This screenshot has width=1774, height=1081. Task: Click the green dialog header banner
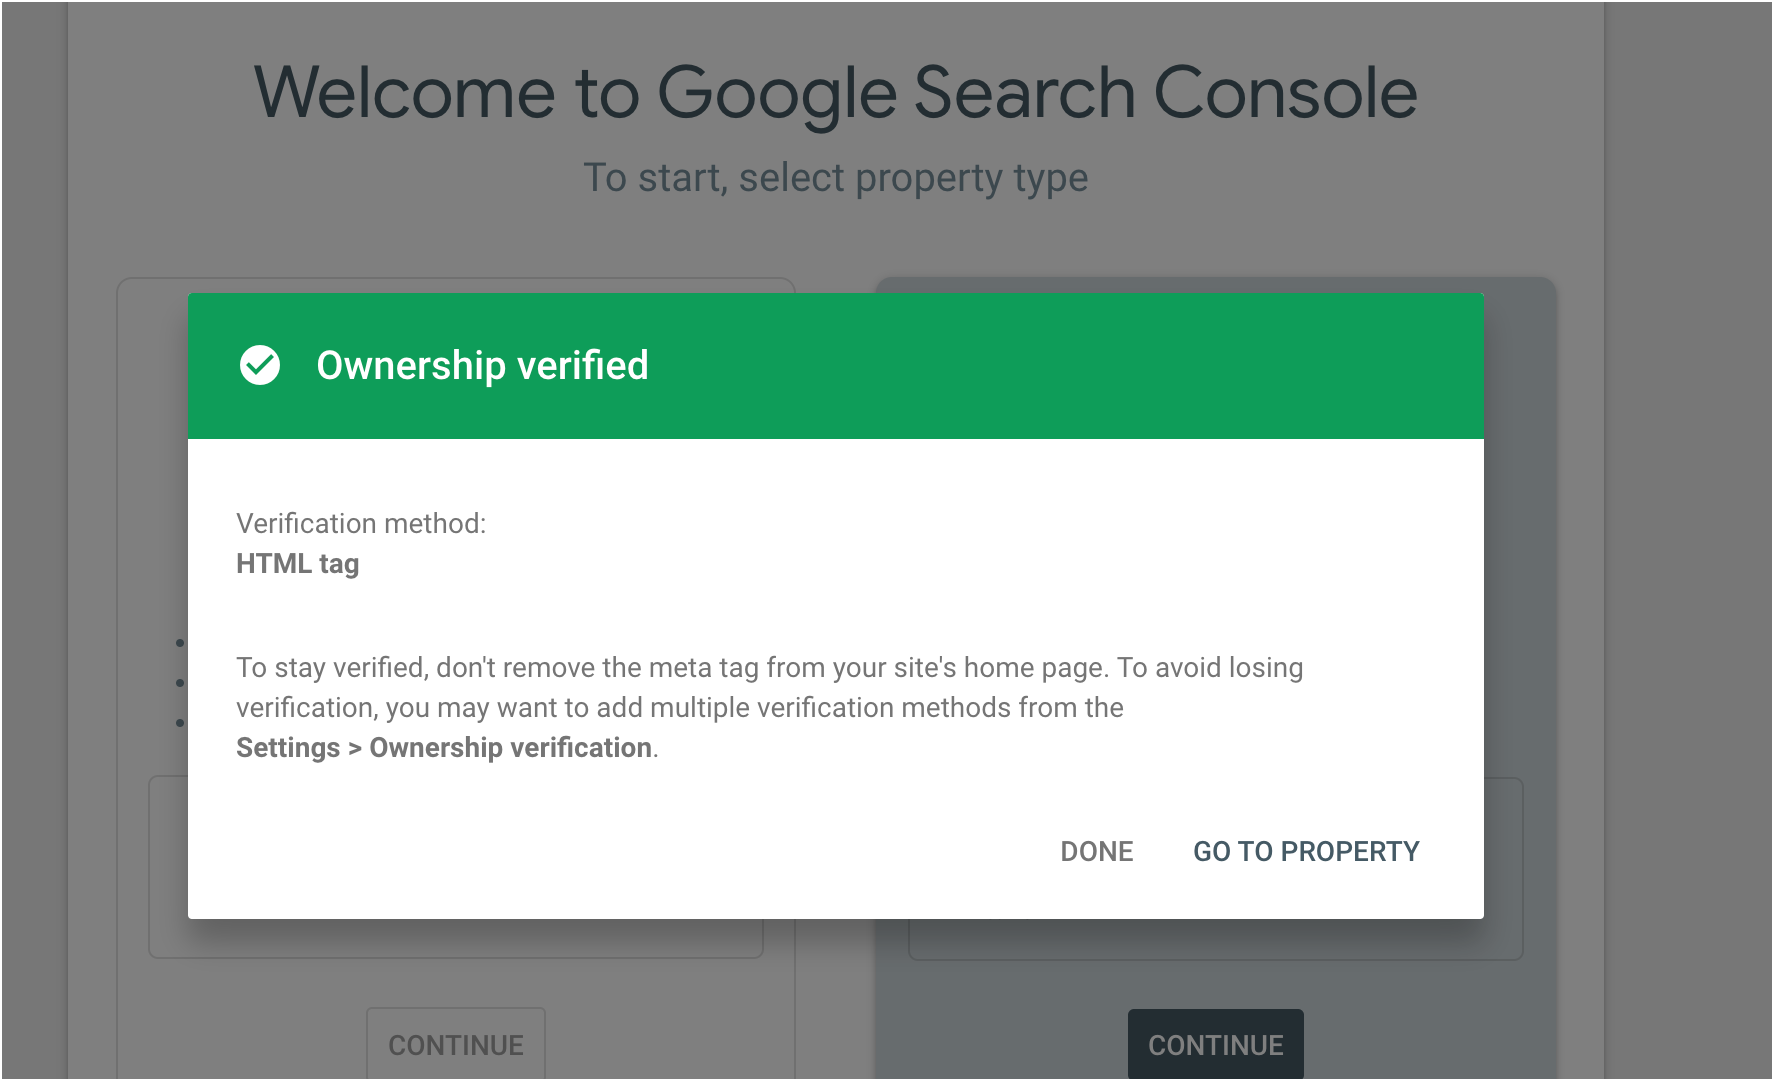click(1000, 366)
